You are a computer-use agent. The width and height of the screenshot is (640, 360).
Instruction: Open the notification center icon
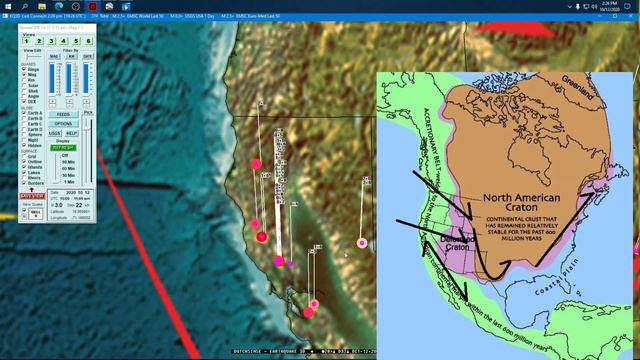(627, 7)
